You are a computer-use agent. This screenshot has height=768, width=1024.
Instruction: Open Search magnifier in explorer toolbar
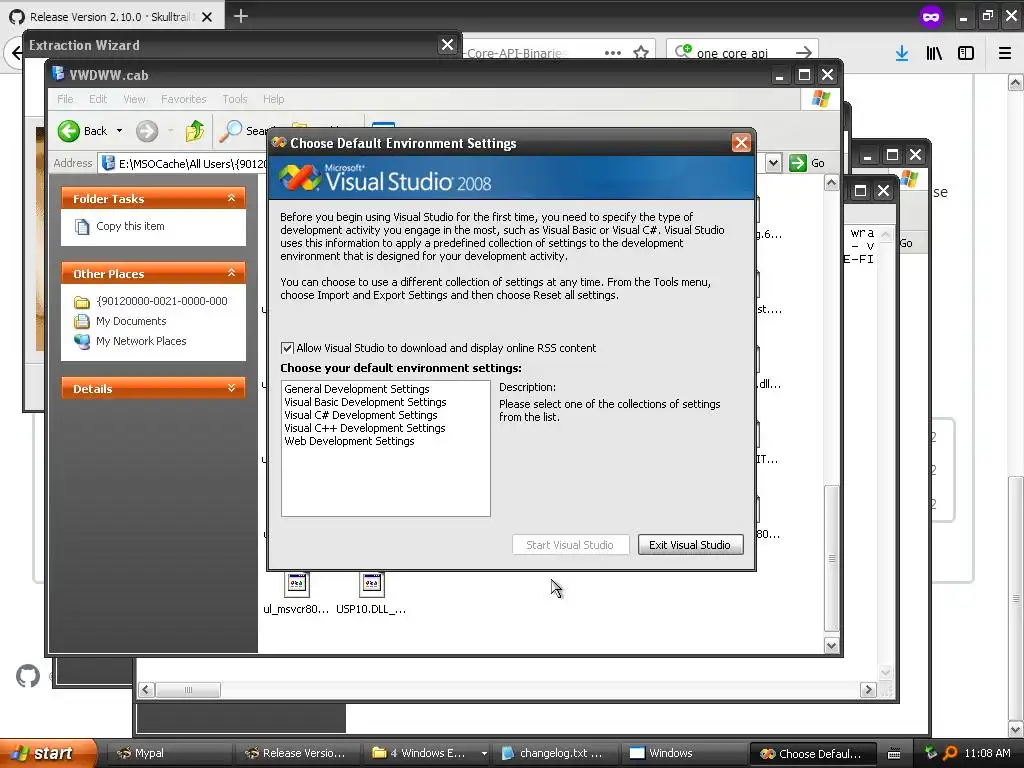[230, 131]
